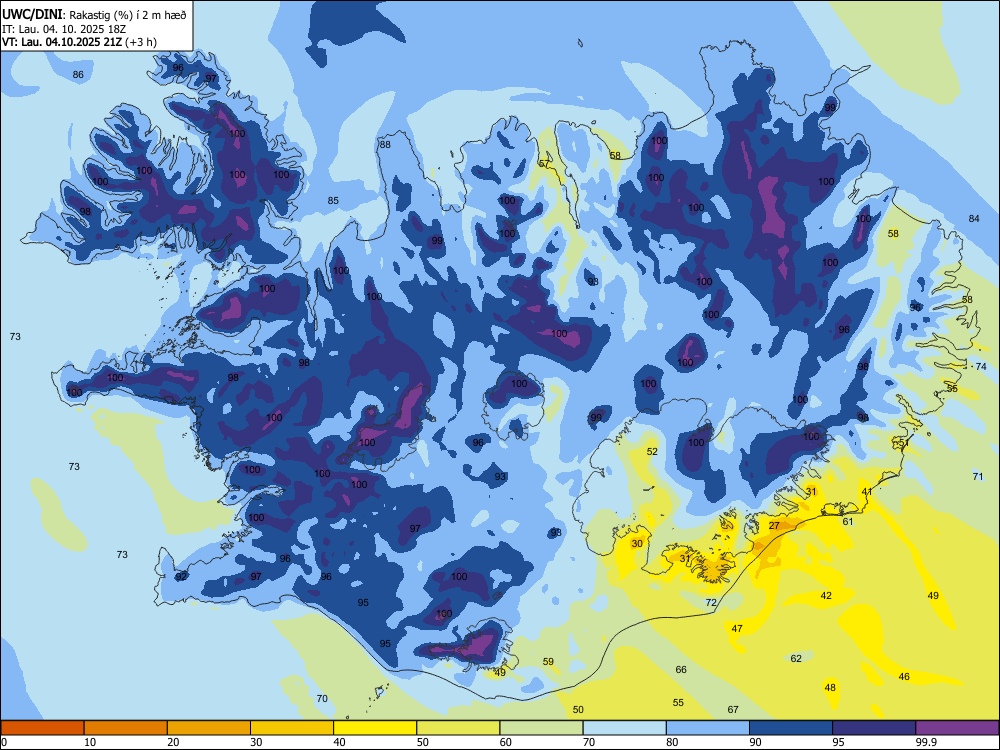Screen dimensions: 1000x750
Task: Click the 40–50 bright yellow legend swatch
Action: point(375,728)
